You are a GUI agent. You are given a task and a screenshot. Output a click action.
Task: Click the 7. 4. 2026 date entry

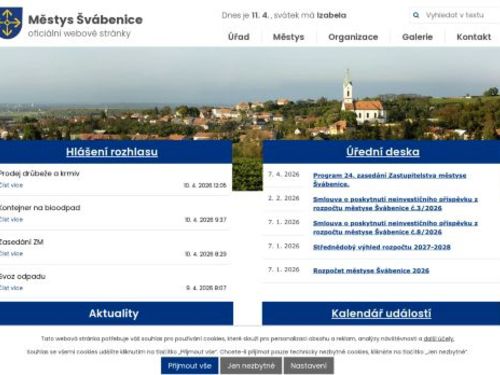point(284,174)
